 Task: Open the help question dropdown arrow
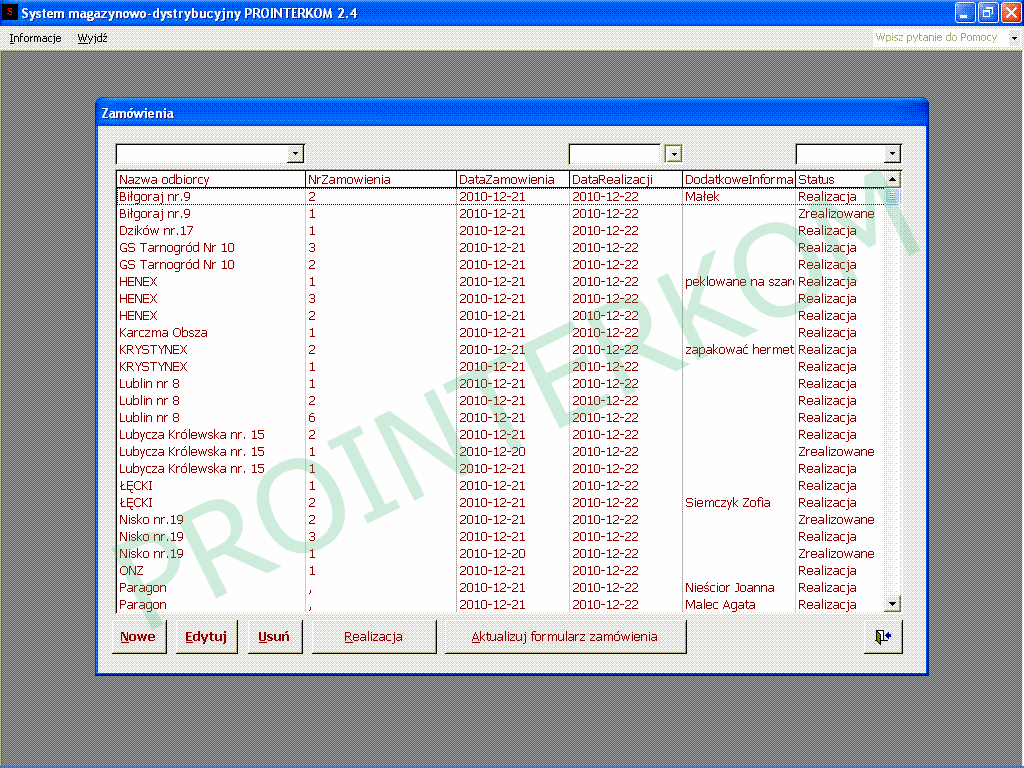(1013, 38)
